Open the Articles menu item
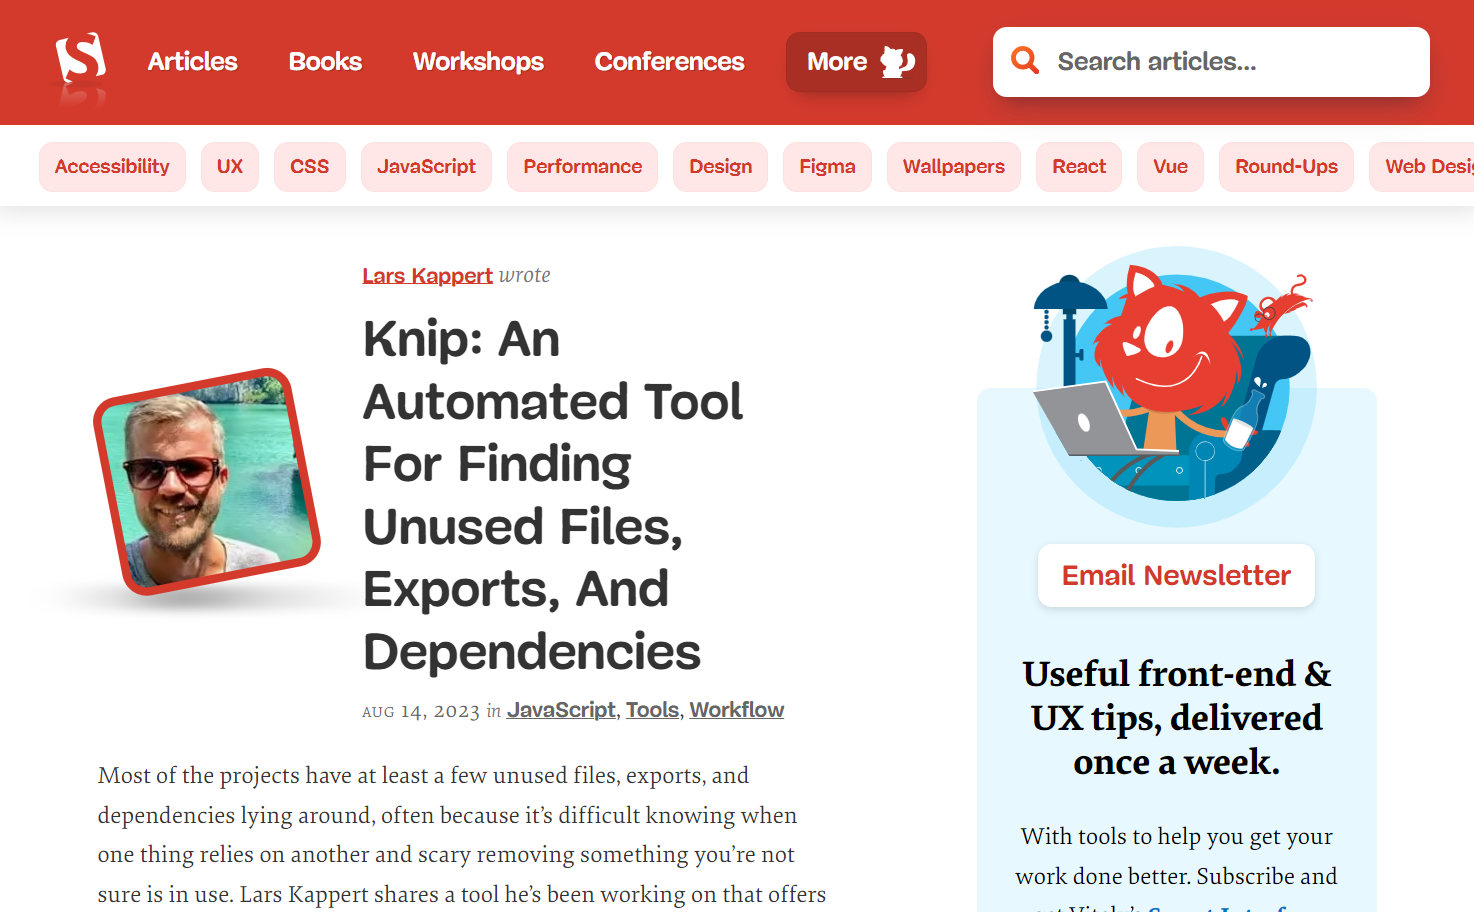Screen dimensions: 1474x912 tap(192, 62)
